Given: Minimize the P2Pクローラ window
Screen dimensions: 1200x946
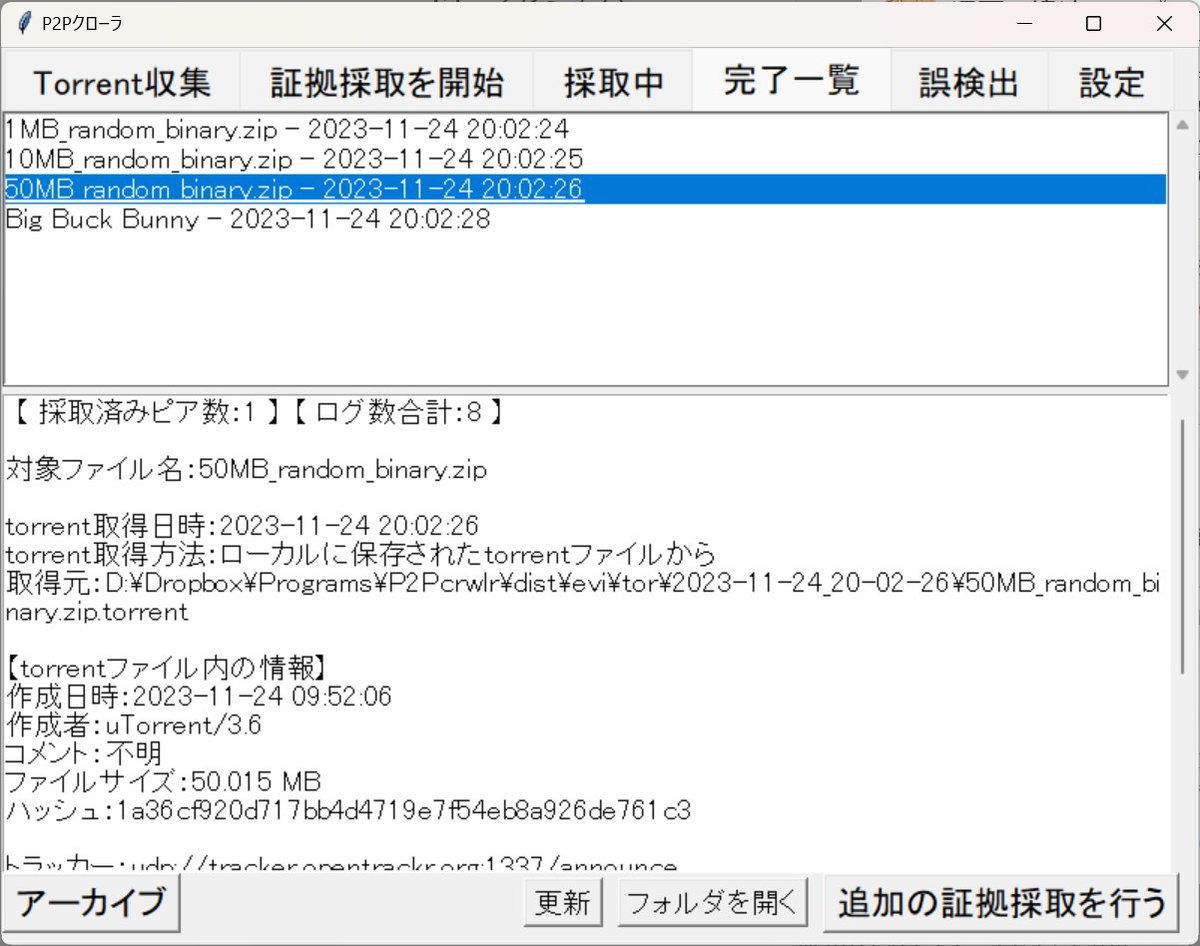Looking at the screenshot, I should 1024,24.
